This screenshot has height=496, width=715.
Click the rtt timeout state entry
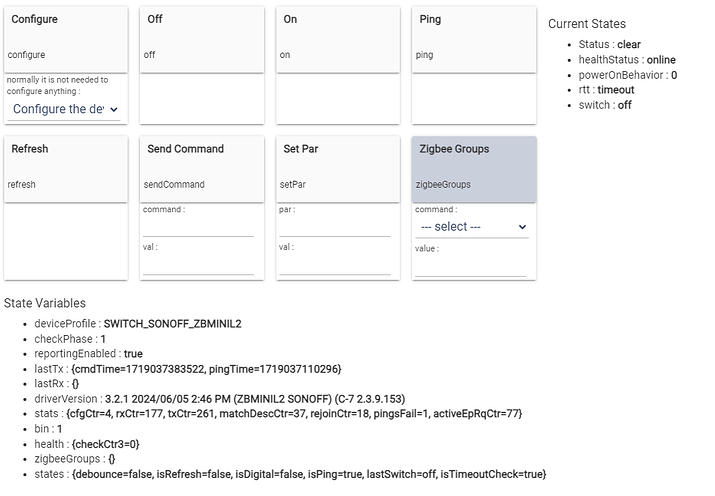(x=606, y=90)
